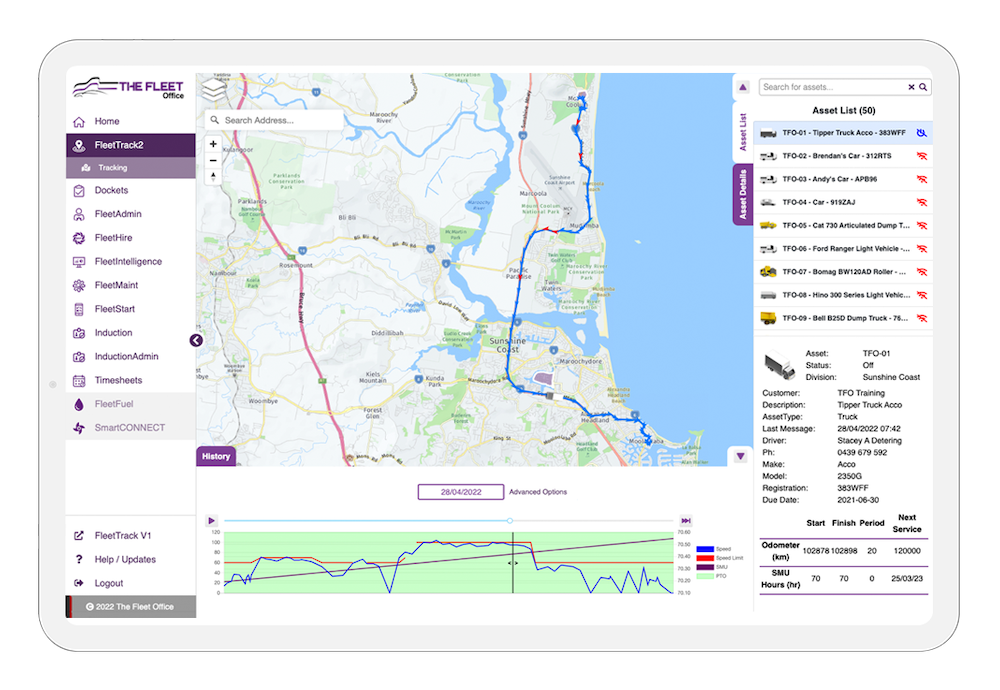Toggle visibility for TFO-08 Hino 300
Screen dimensions: 1000x690
pyautogui.click(x=922, y=295)
